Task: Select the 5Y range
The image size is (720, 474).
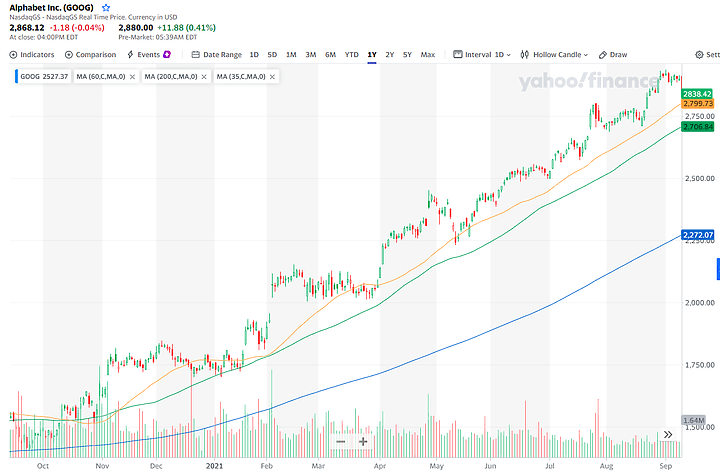Action: pos(407,55)
